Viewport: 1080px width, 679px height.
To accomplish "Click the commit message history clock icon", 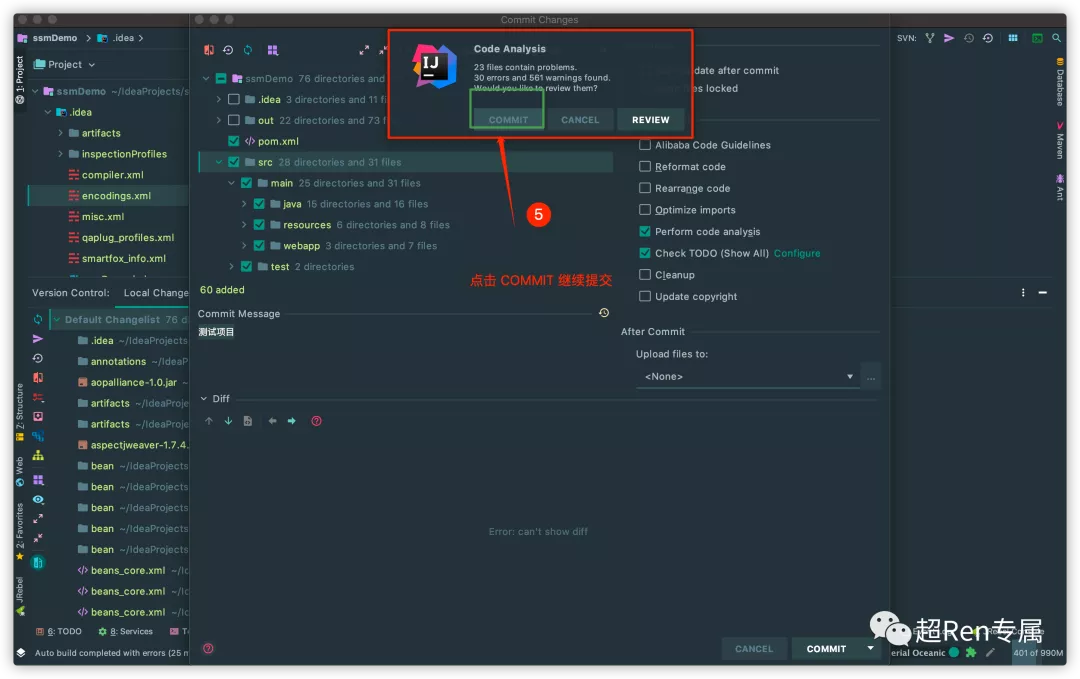I will (x=604, y=313).
